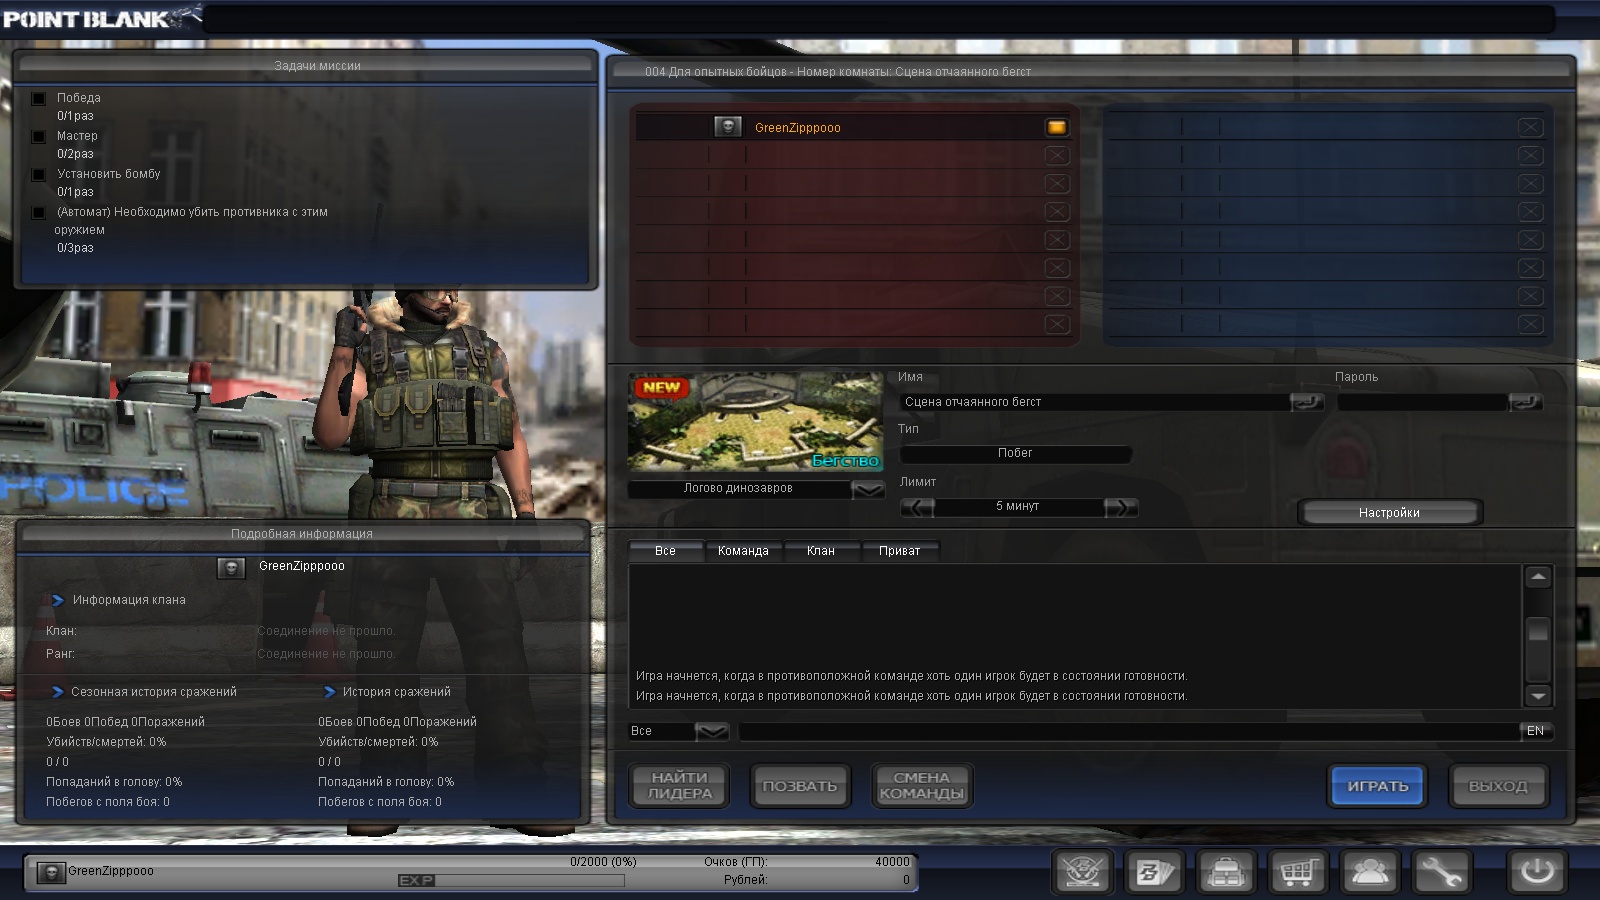Viewport: 1600px width, 900px height.
Task: Close the last red team slot
Action: pyautogui.click(x=1057, y=324)
